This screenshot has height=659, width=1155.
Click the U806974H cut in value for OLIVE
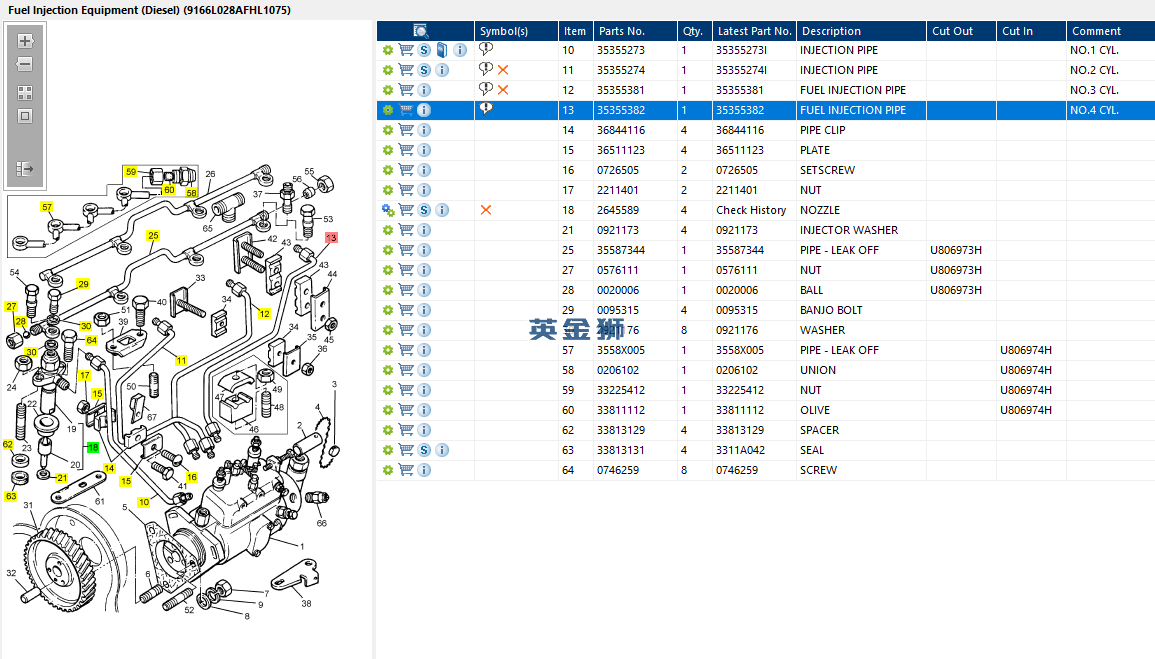(x=1026, y=410)
